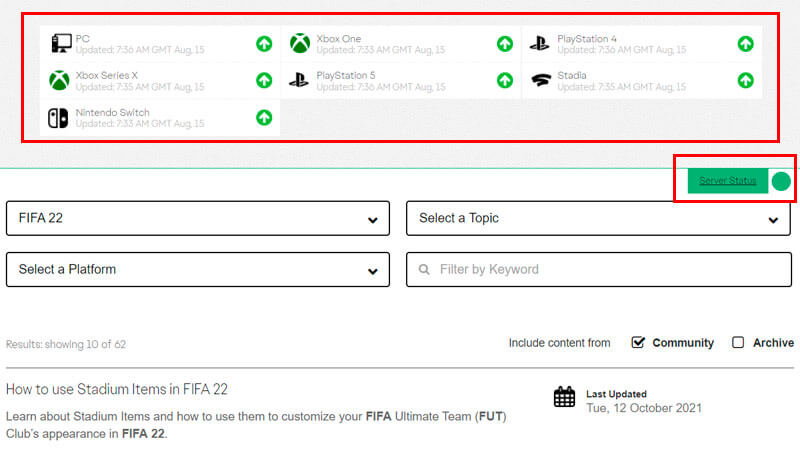Click the magnifier icon in keyword filter
800x450 pixels.
tap(424, 269)
